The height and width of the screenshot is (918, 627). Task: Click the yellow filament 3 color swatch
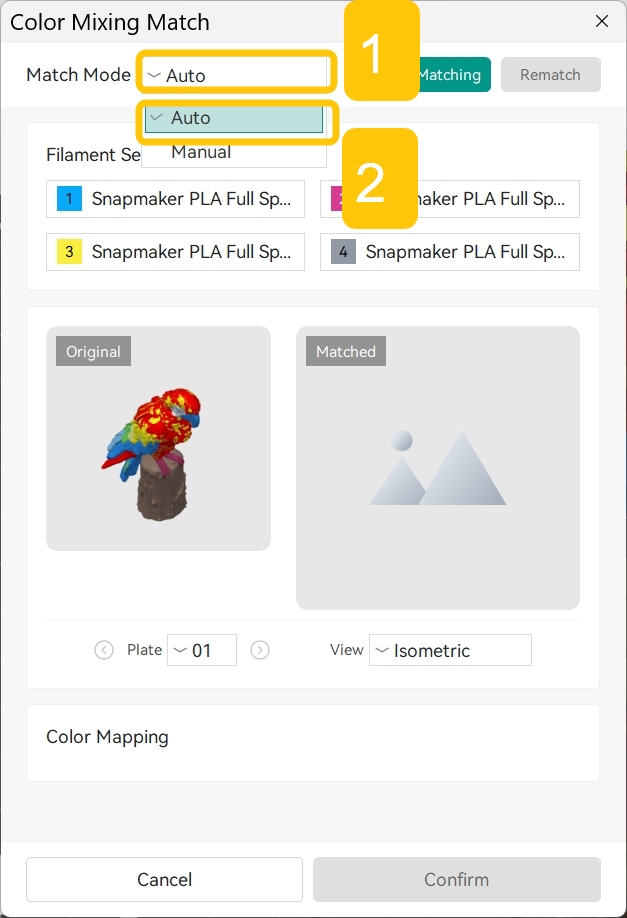click(69, 252)
